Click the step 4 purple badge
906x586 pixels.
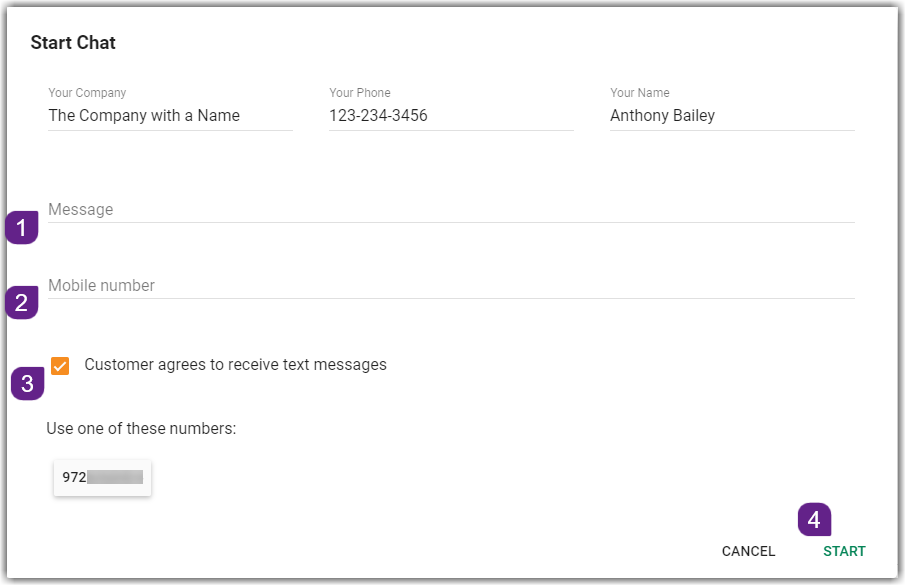[x=814, y=520]
